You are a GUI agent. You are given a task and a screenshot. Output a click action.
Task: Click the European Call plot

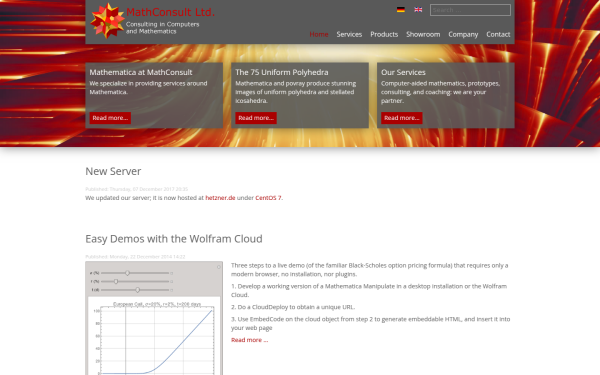pos(154,337)
